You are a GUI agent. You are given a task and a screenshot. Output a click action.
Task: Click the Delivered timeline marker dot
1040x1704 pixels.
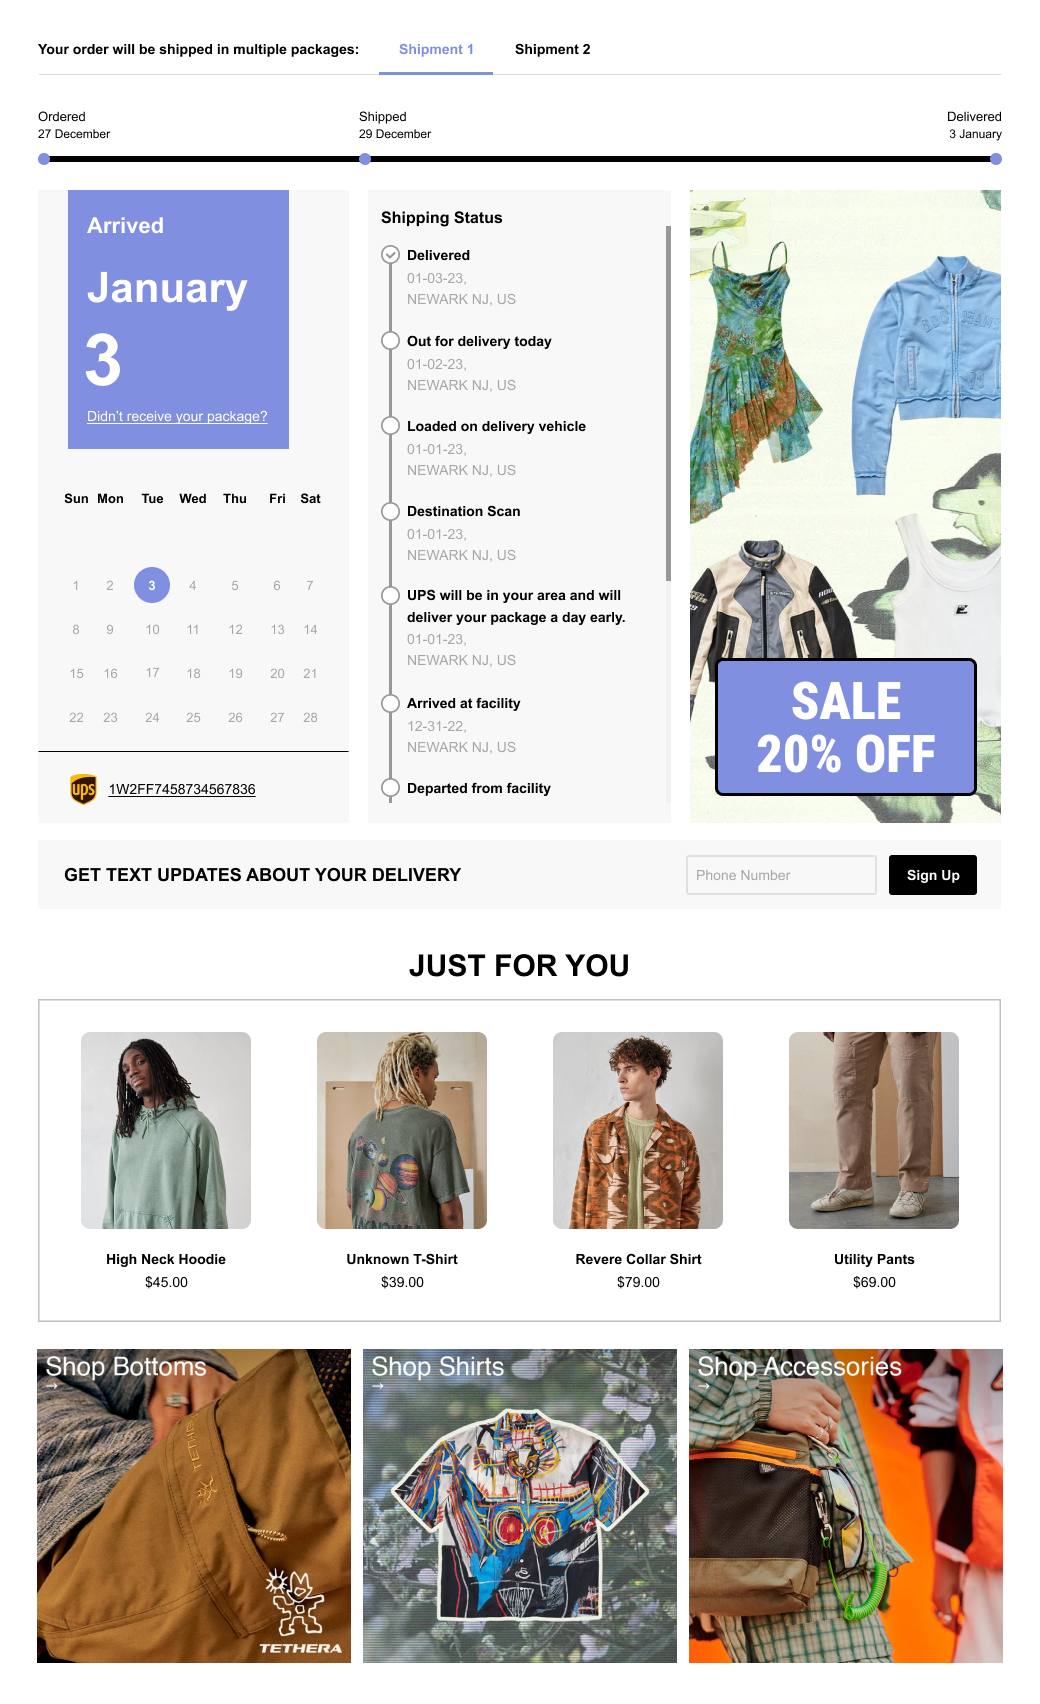point(996,159)
